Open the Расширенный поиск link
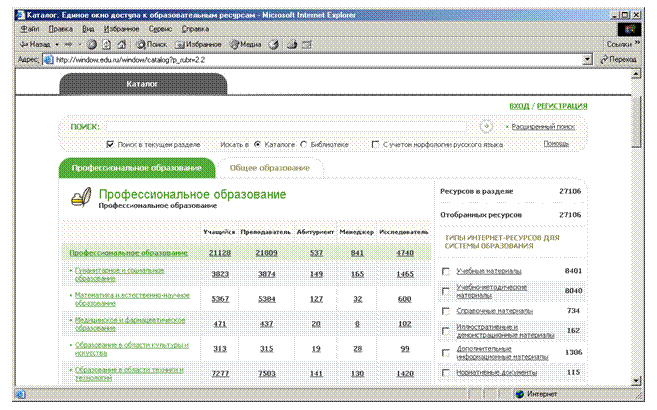Screen dimensions: 657x410 (543, 126)
